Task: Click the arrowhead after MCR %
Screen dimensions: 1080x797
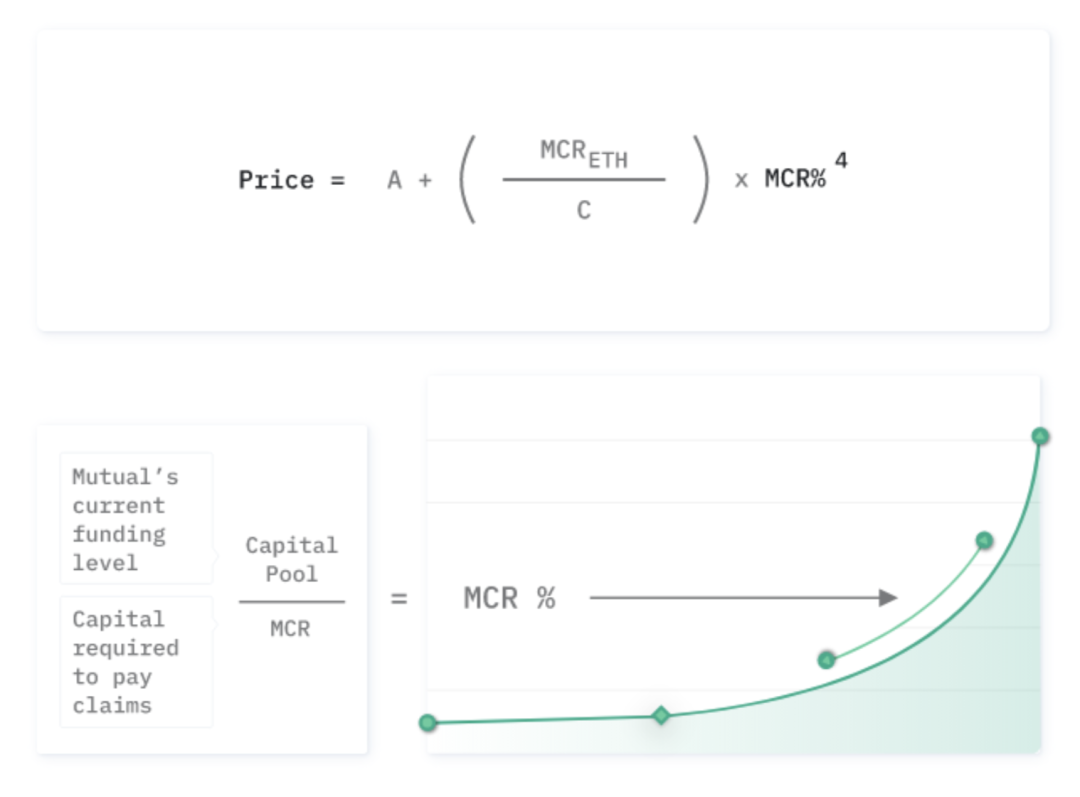Action: pos(887,598)
